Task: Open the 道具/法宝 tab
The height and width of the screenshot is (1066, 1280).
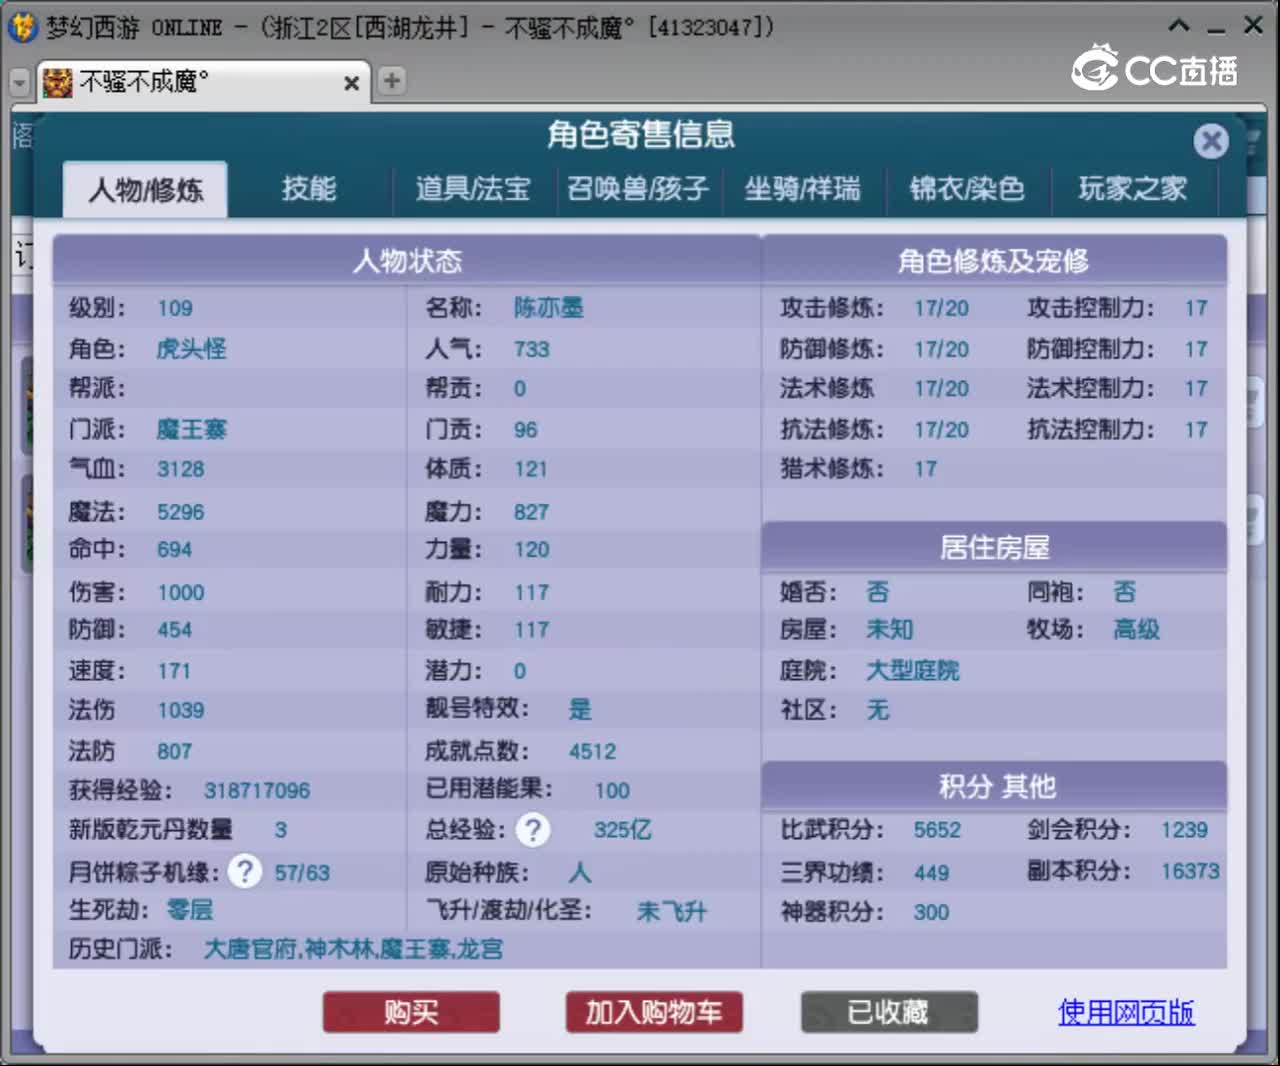Action: [473, 188]
